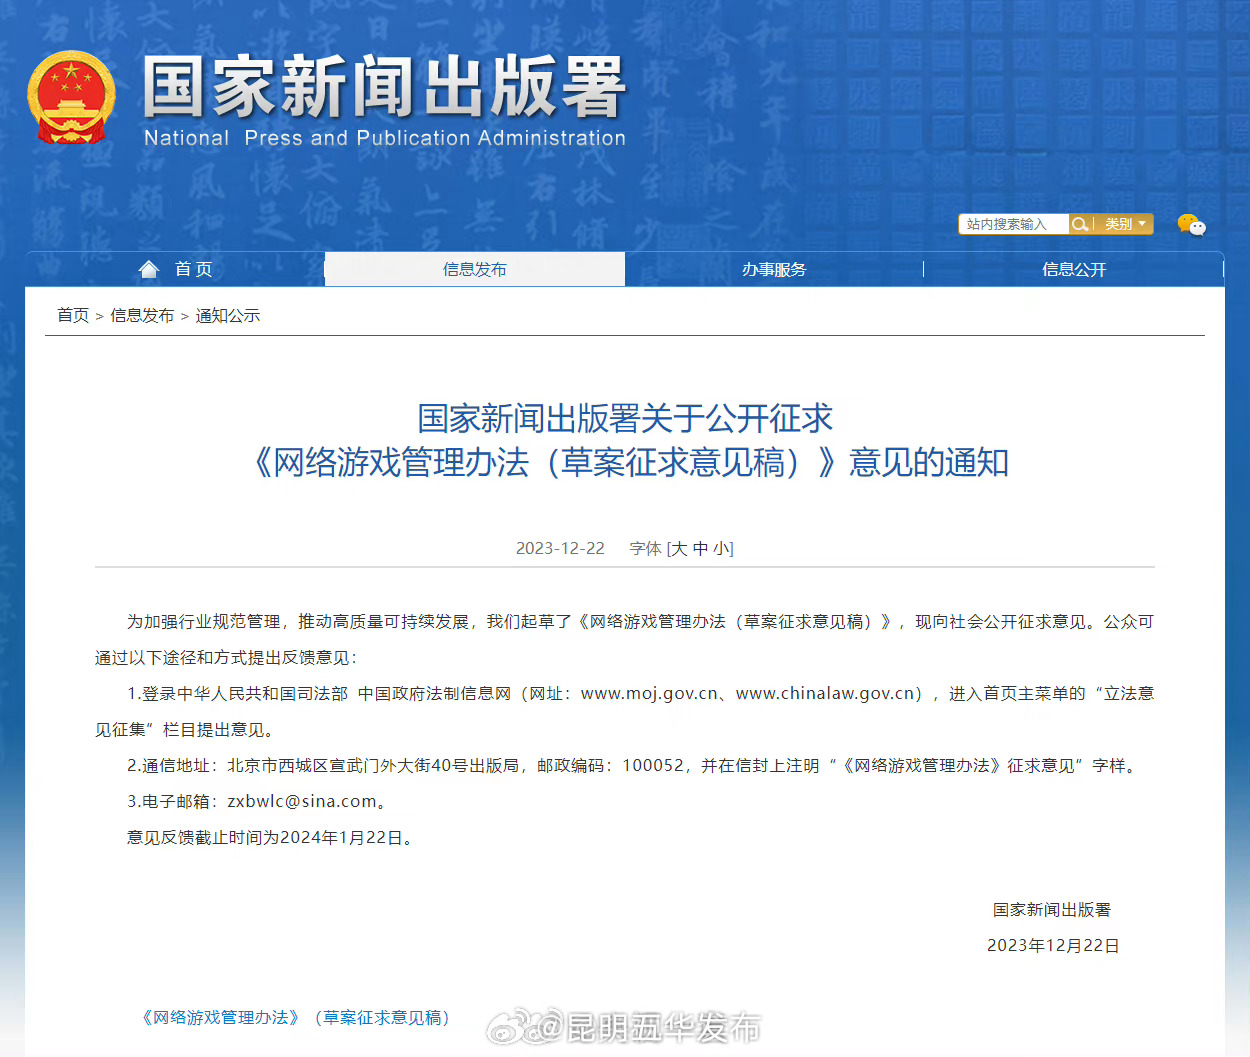The height and width of the screenshot is (1057, 1250).
Task: Open the highlighted 信息发布 menu
Action: (x=473, y=269)
